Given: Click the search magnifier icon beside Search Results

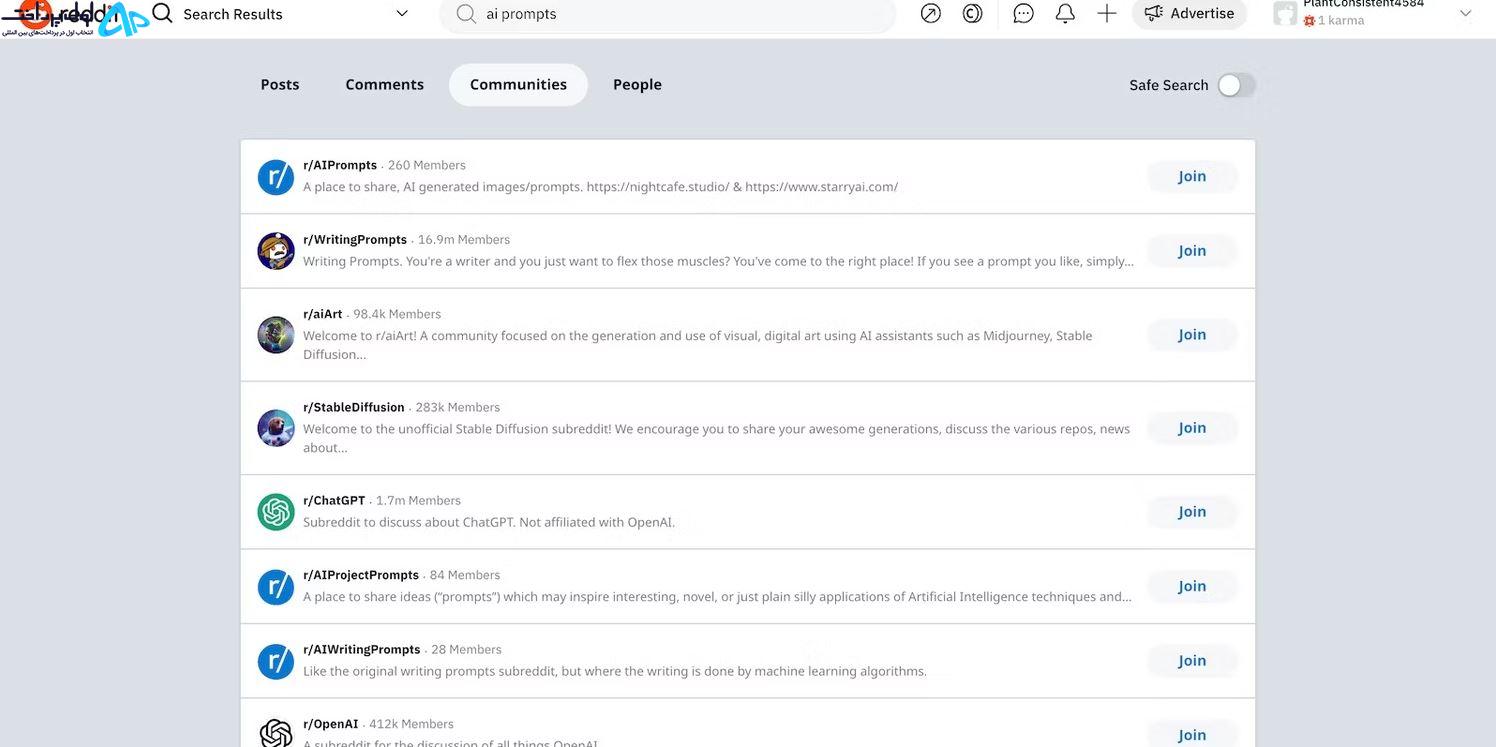Looking at the screenshot, I should (x=162, y=13).
